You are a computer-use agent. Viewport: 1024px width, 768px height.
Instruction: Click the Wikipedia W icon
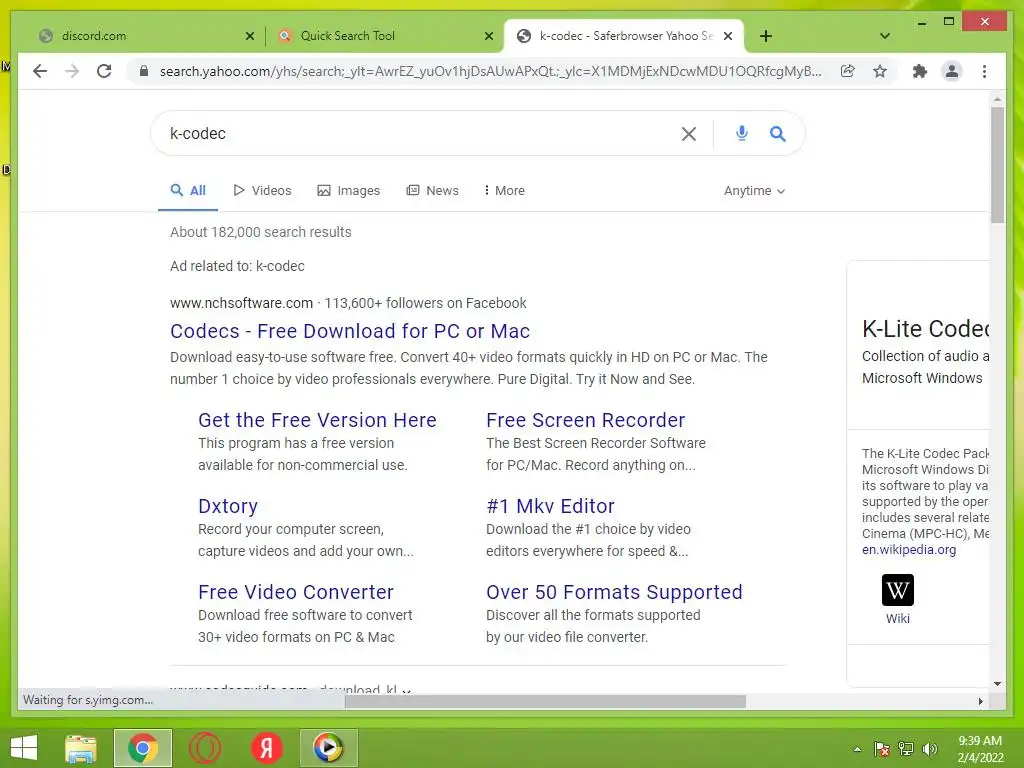tap(898, 590)
